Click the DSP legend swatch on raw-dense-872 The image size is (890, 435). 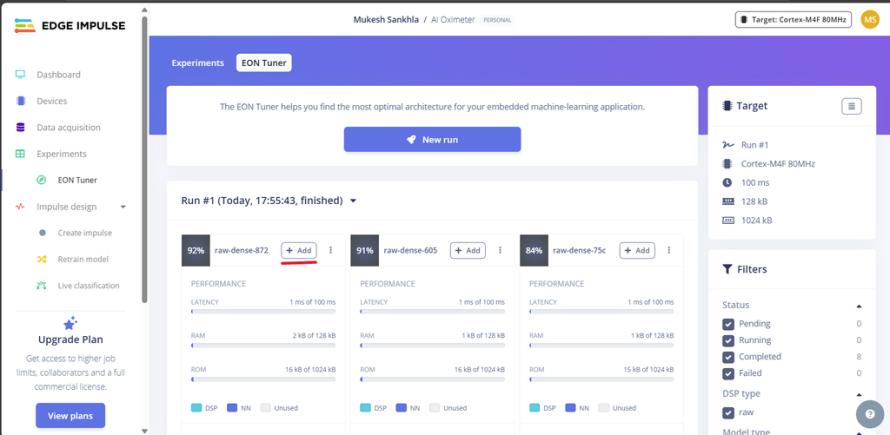click(196, 408)
